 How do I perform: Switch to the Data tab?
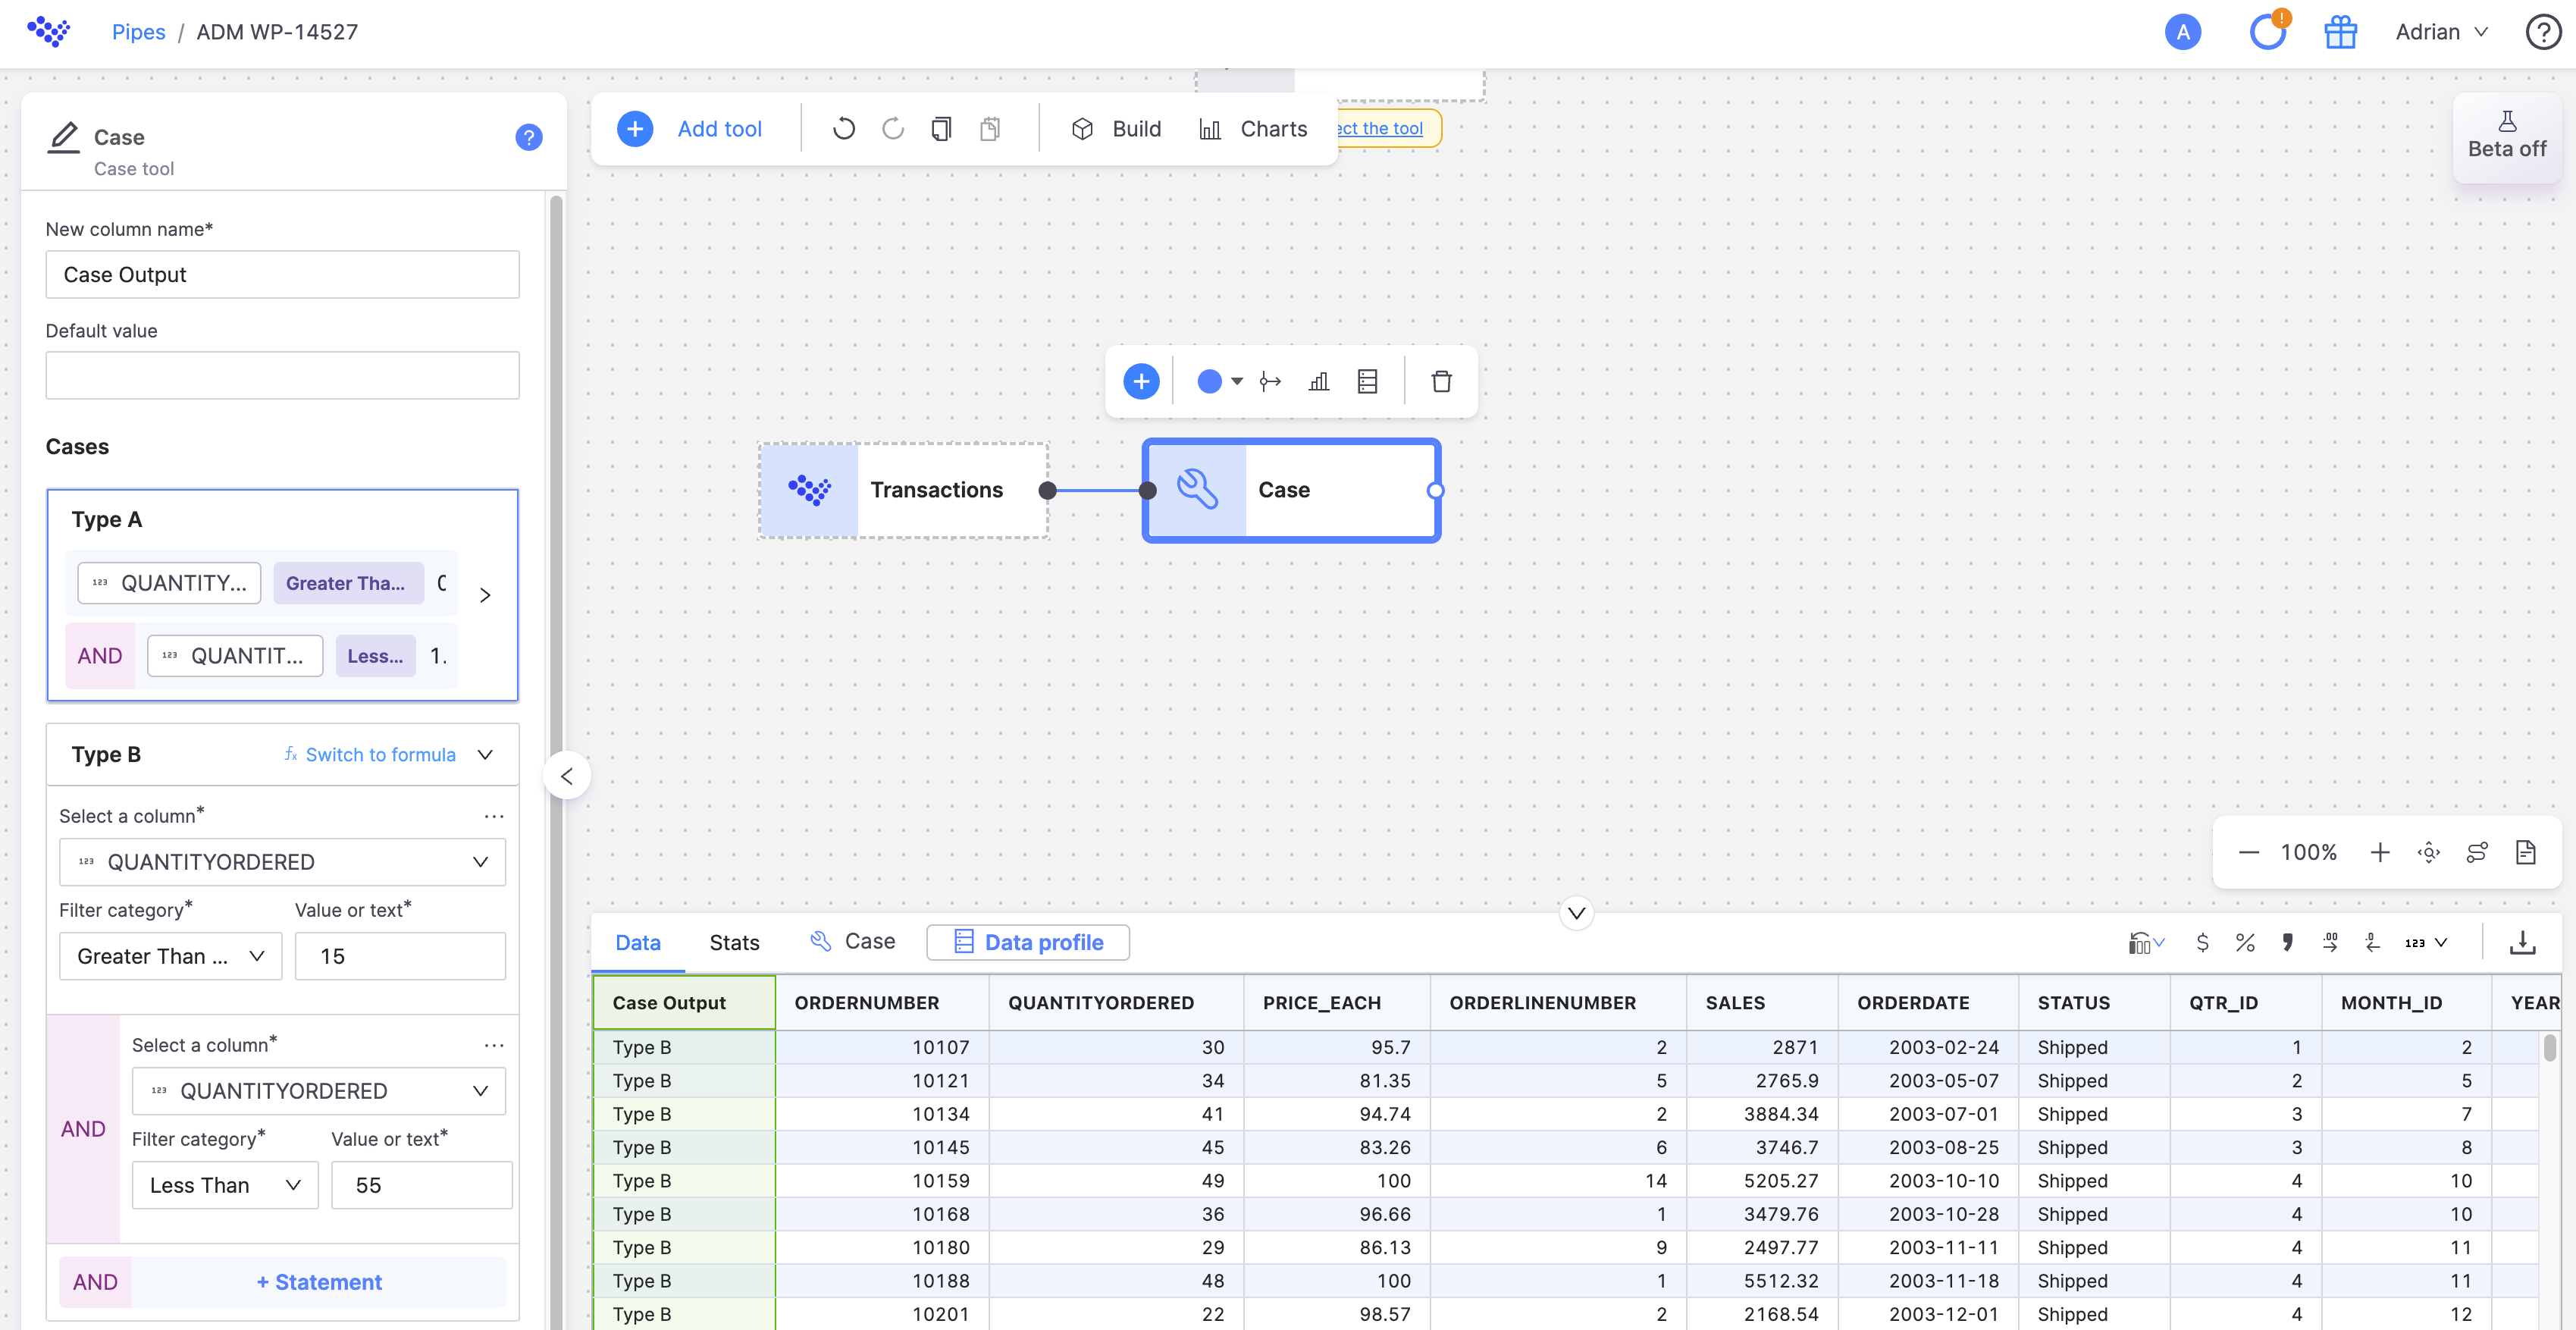click(638, 942)
